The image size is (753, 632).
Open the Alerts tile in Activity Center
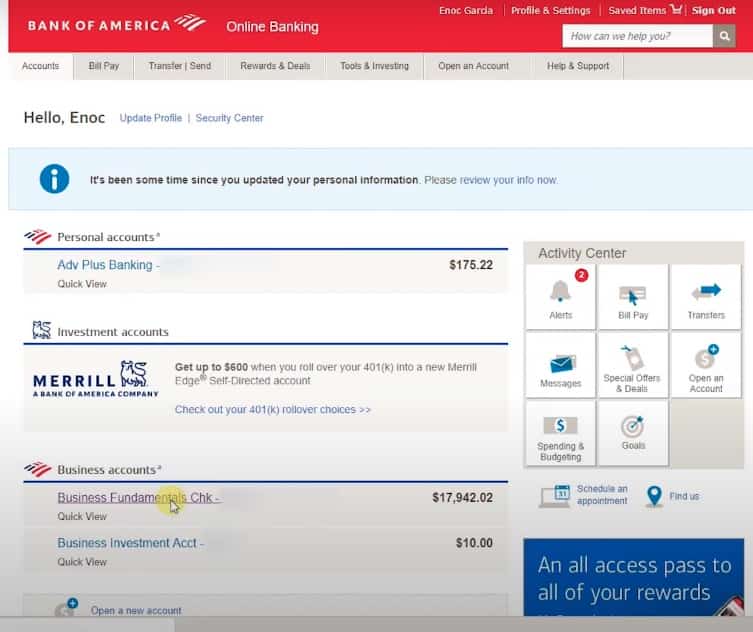click(x=560, y=297)
